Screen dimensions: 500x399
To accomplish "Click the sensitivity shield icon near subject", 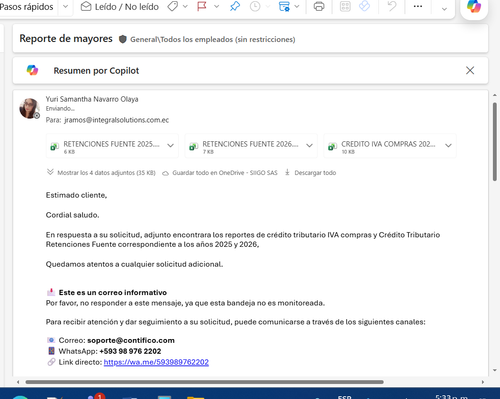I will [123, 39].
